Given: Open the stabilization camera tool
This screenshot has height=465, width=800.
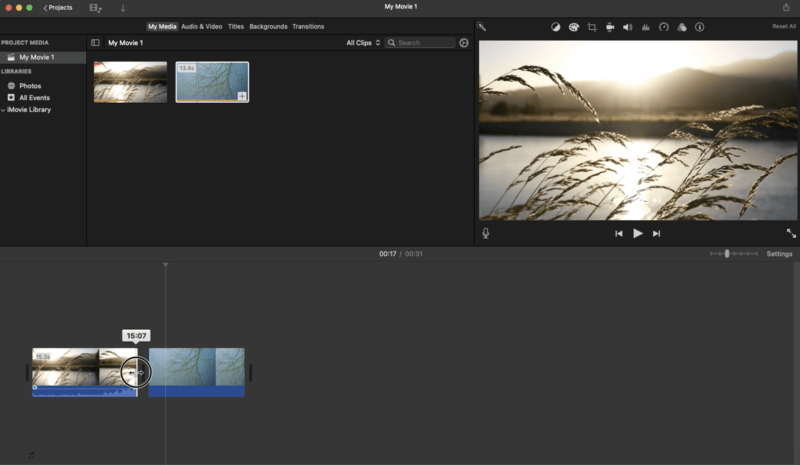Looking at the screenshot, I should pos(610,27).
